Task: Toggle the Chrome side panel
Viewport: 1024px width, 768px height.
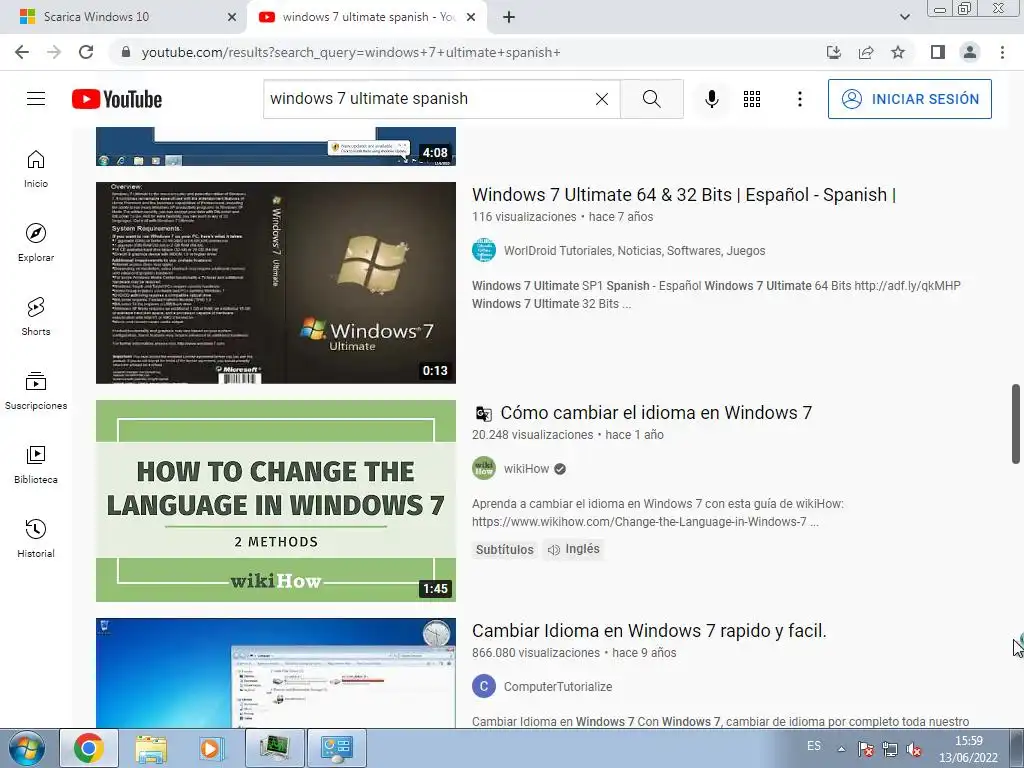Action: (938, 52)
